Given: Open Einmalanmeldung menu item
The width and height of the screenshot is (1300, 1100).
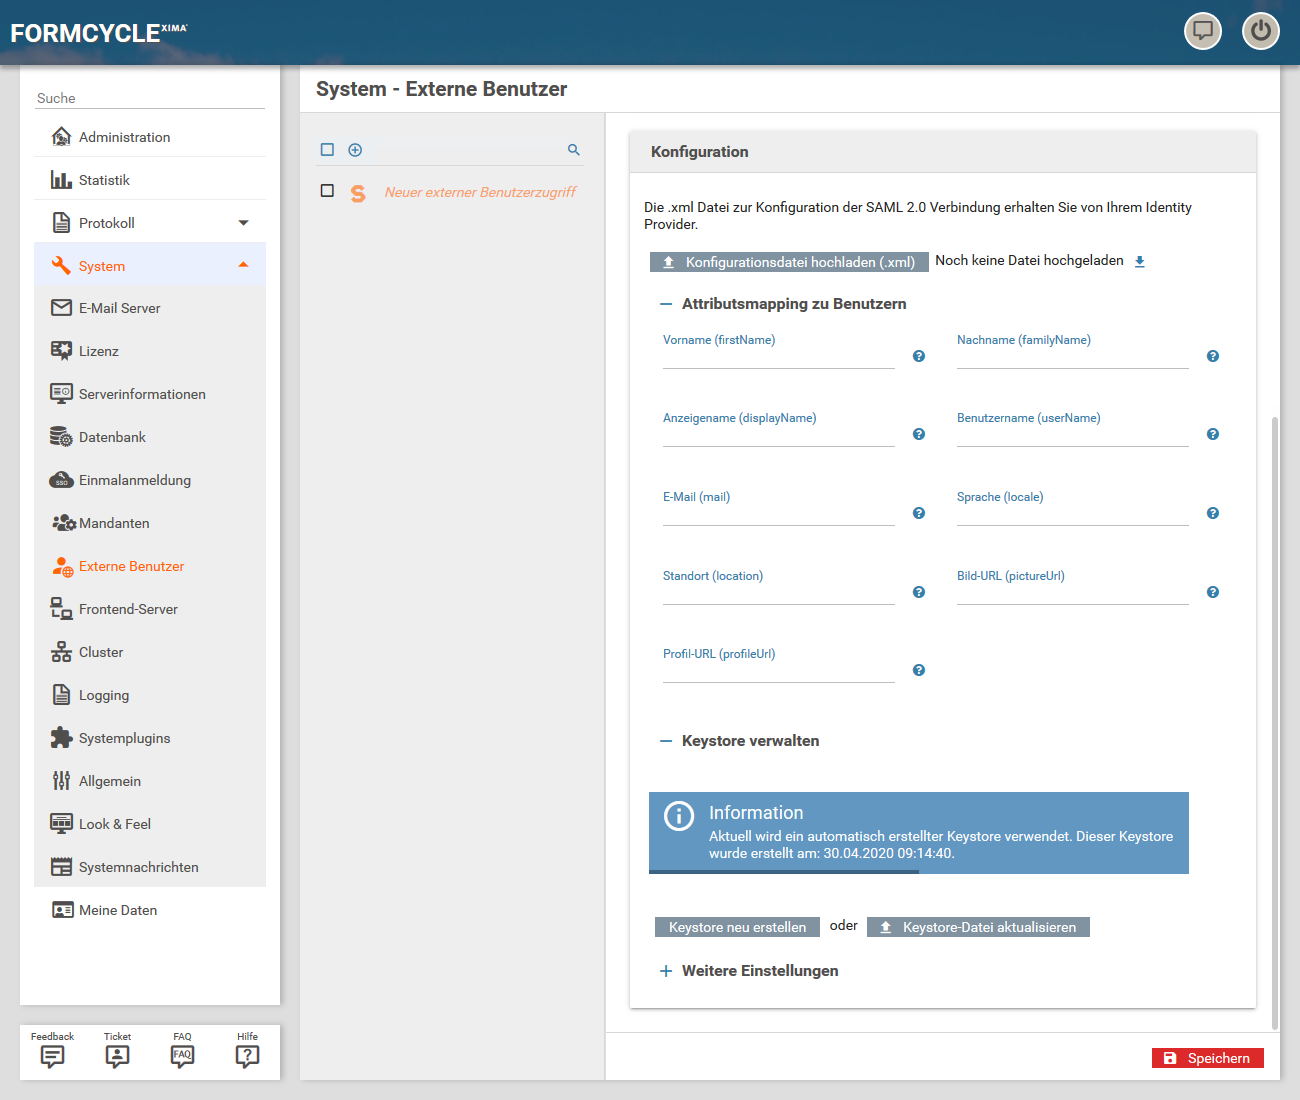Looking at the screenshot, I should [x=135, y=480].
